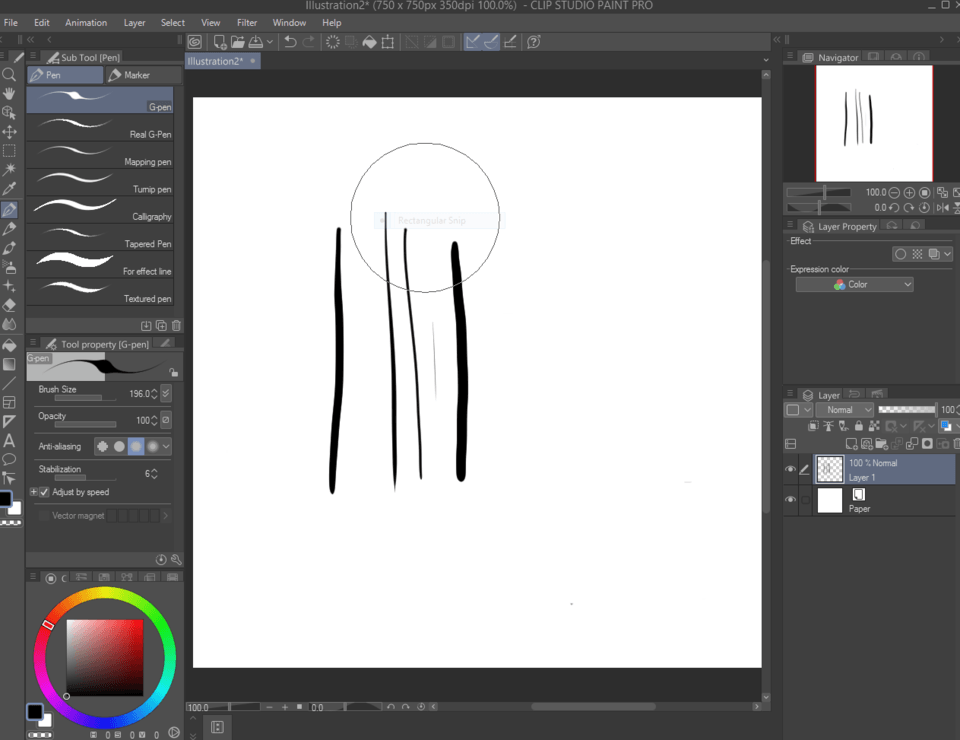Open the Expression color dropdown

point(855,284)
